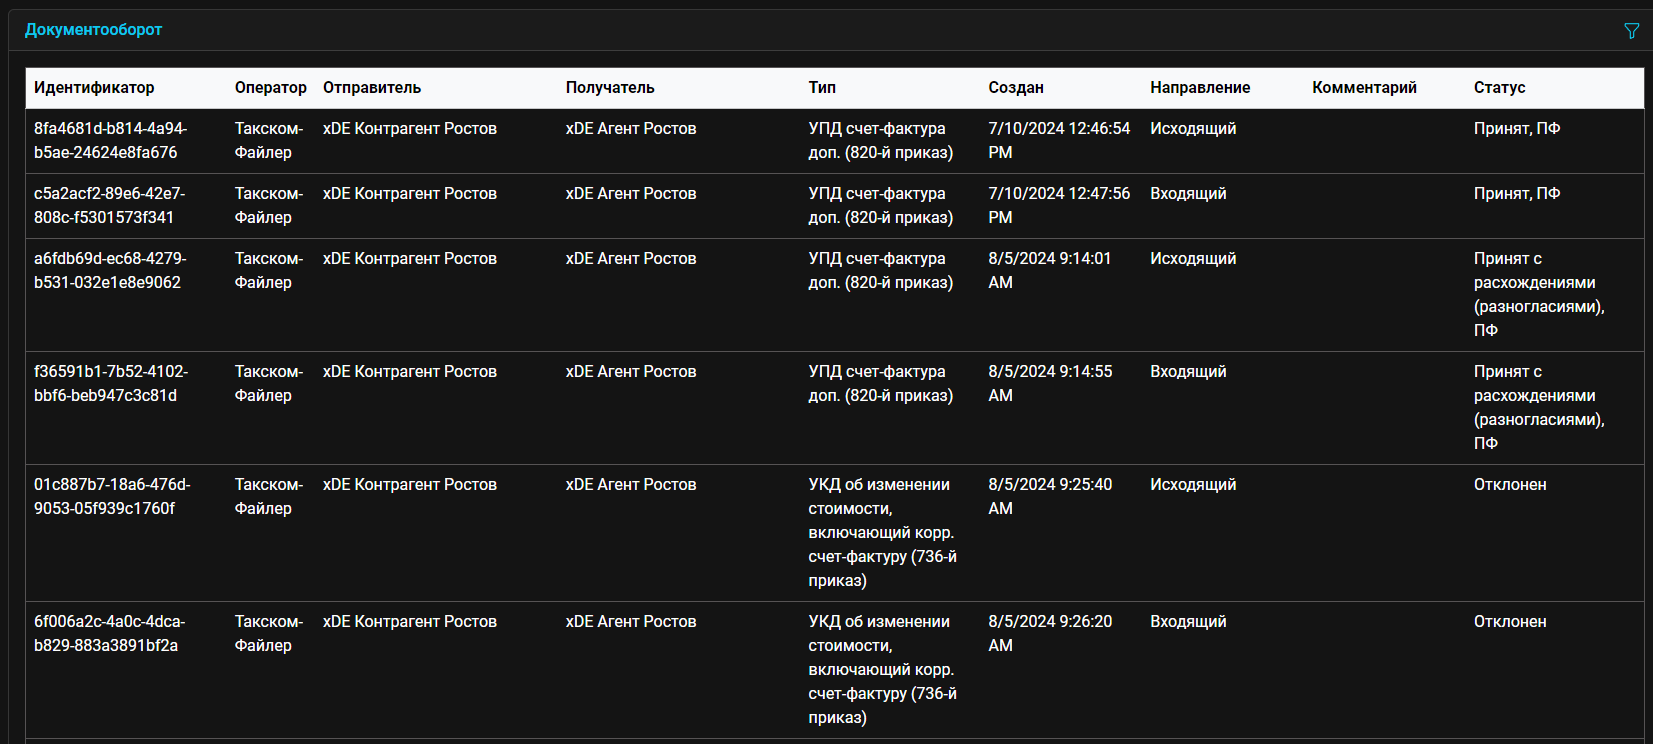Sort by Получатель column header

(x=610, y=88)
